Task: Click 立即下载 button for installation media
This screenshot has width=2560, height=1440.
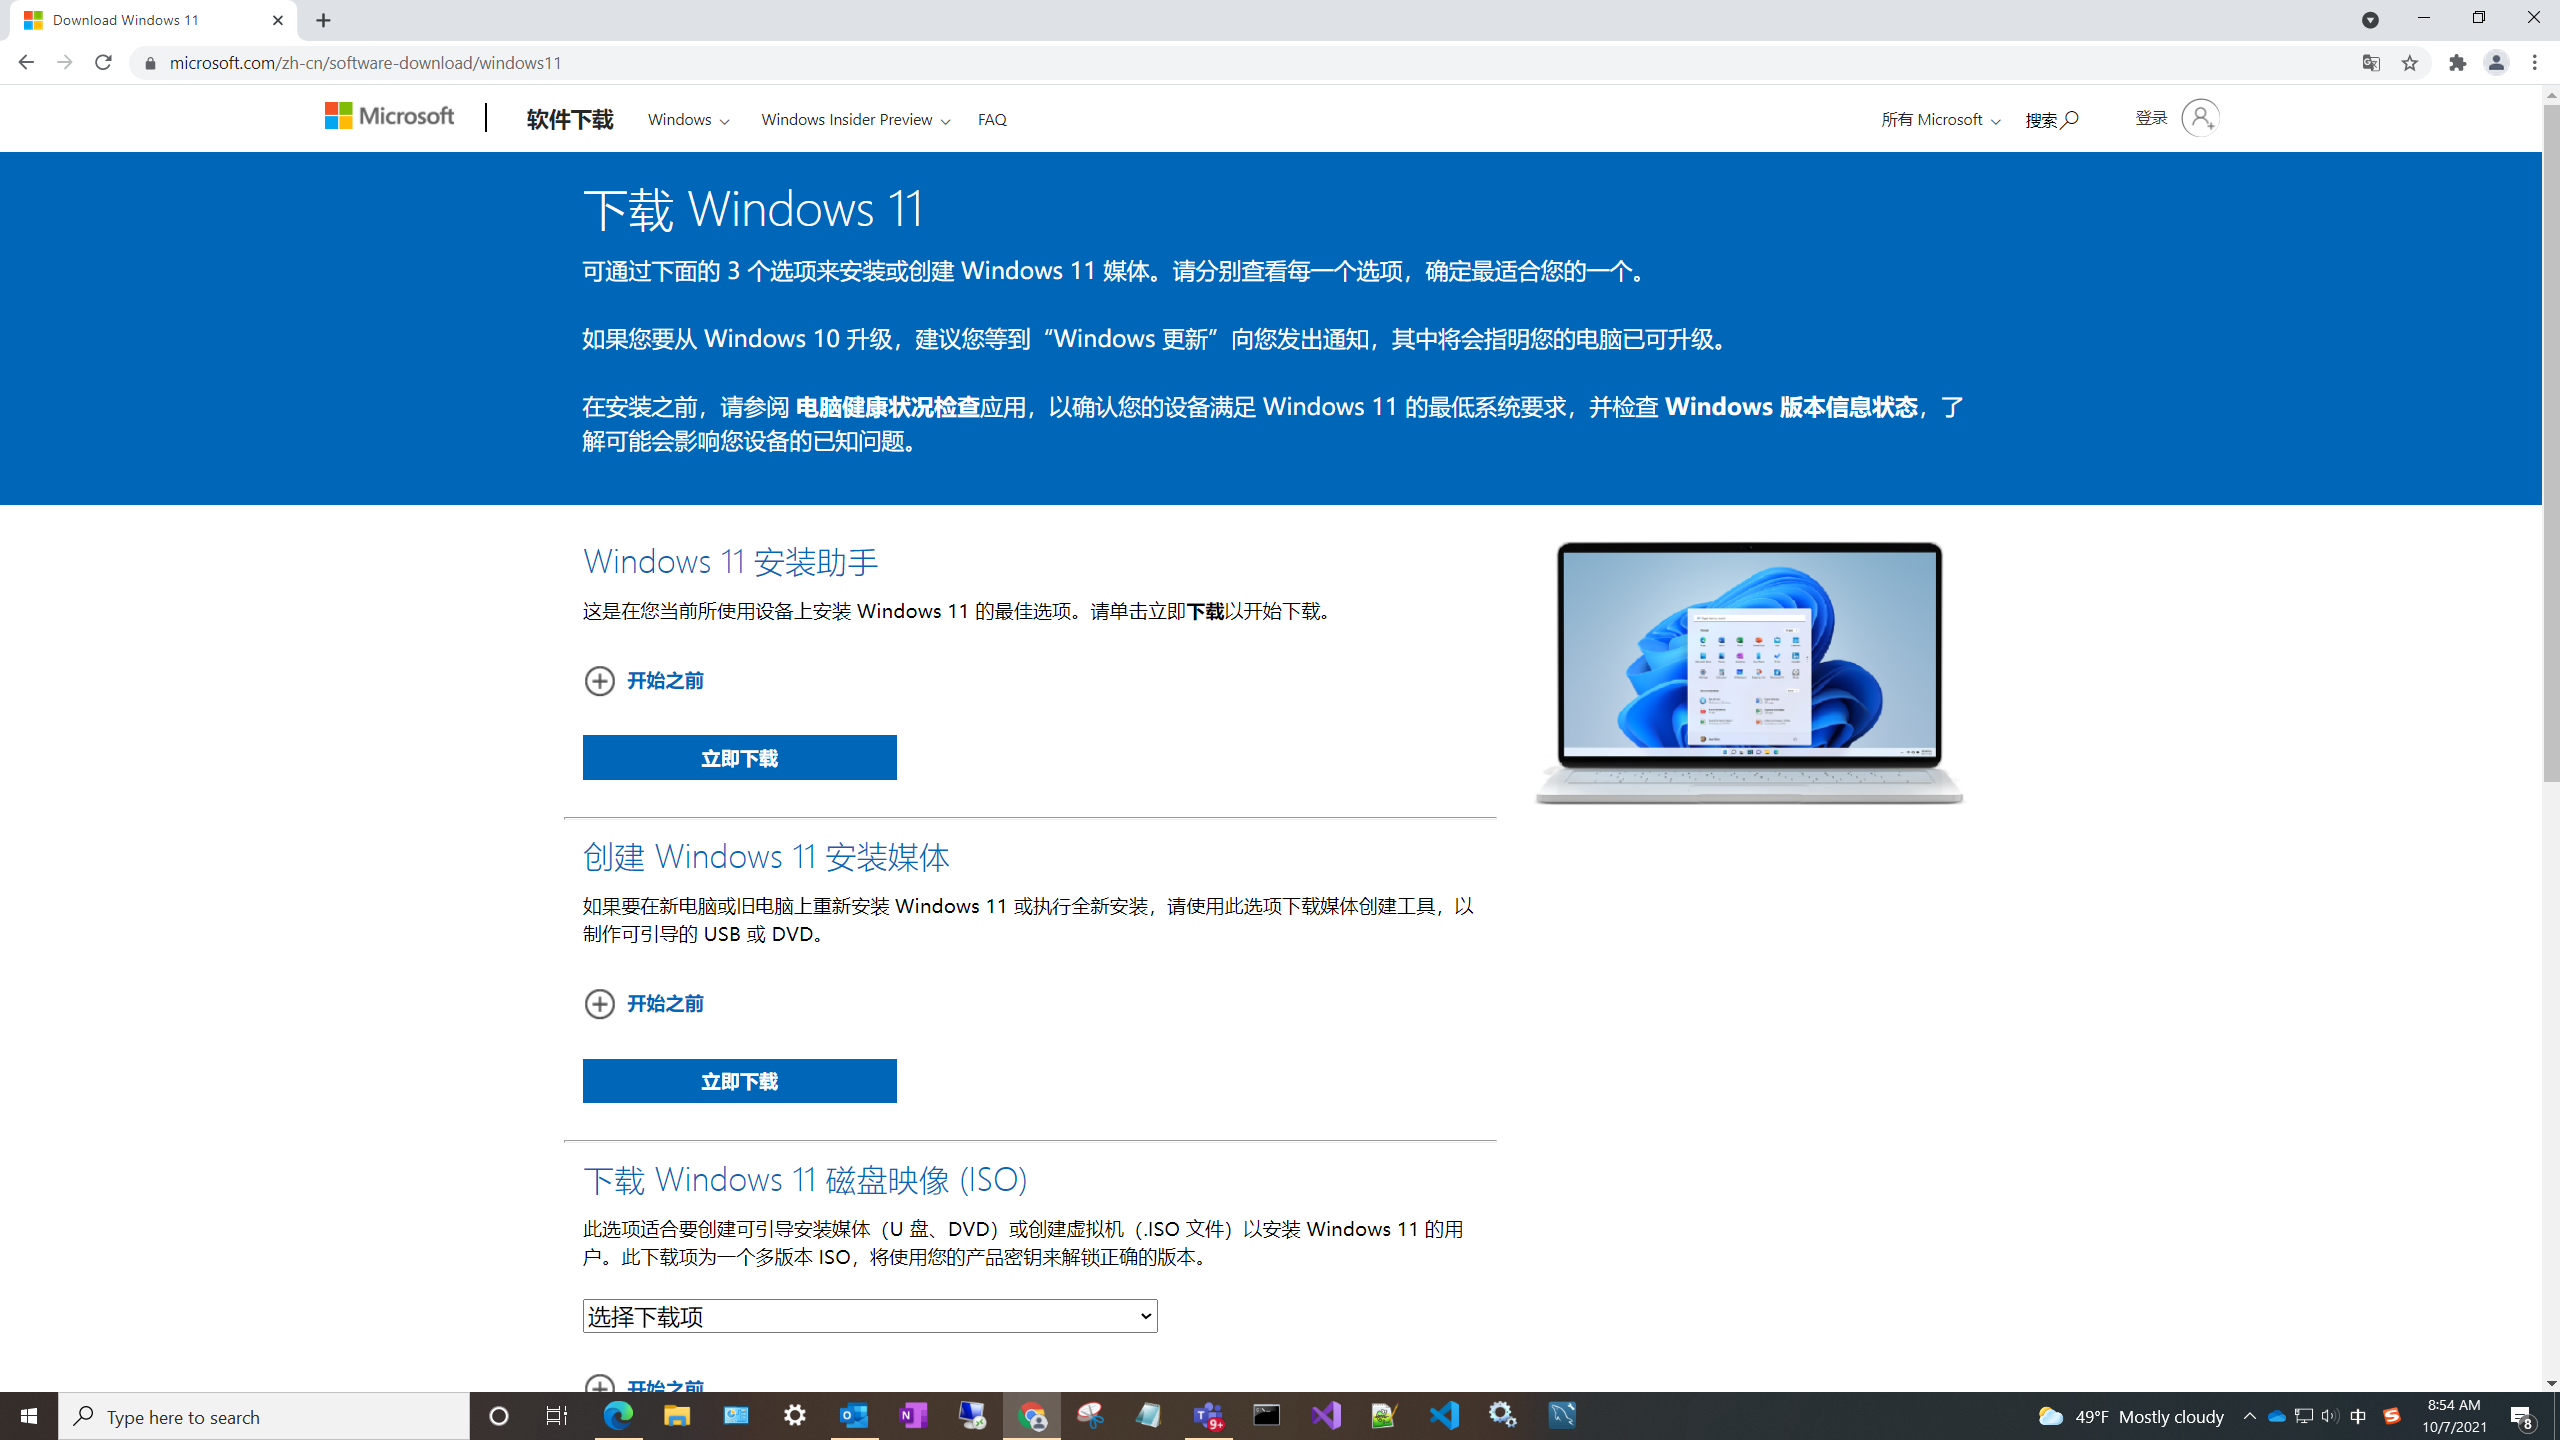Action: click(x=738, y=1080)
